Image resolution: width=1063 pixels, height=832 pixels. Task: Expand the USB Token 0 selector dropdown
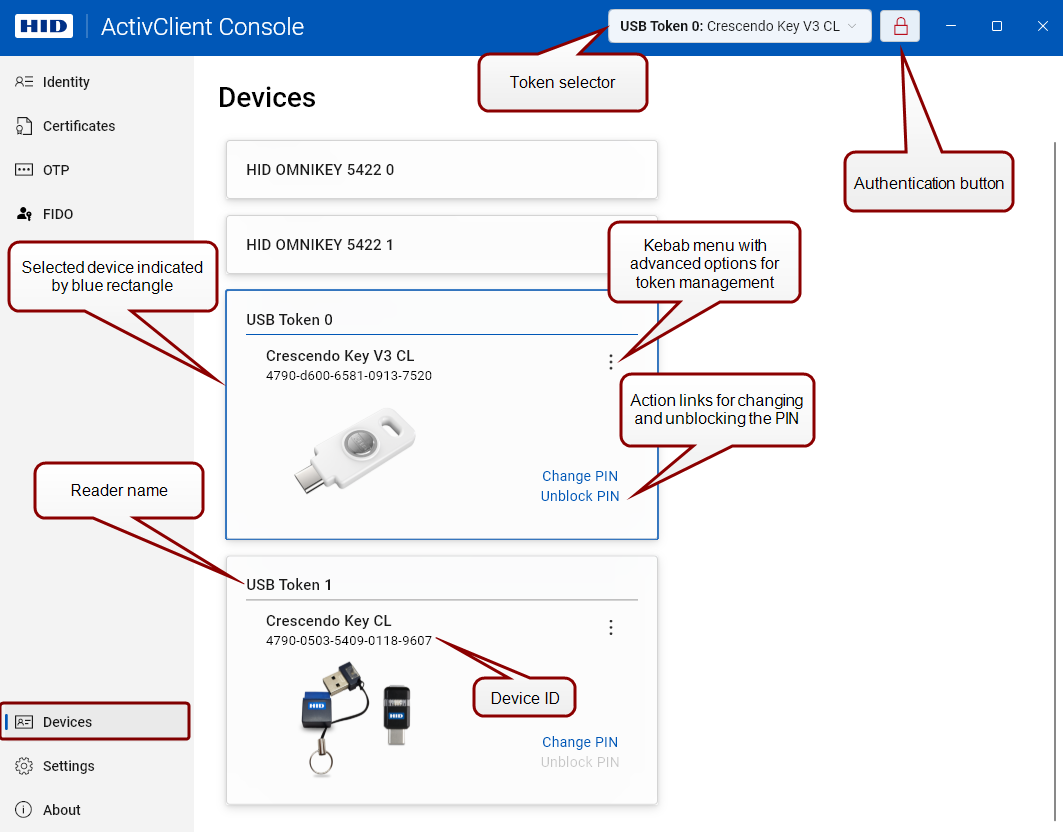[x=740, y=26]
